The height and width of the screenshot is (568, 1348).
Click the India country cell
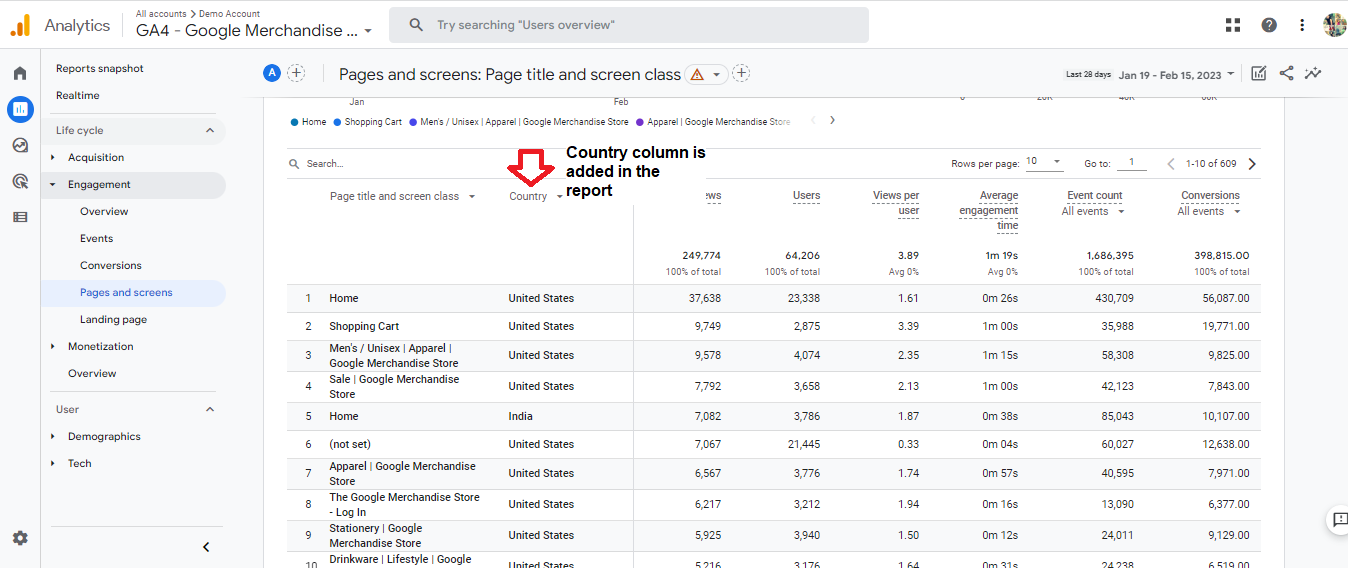[x=520, y=416]
